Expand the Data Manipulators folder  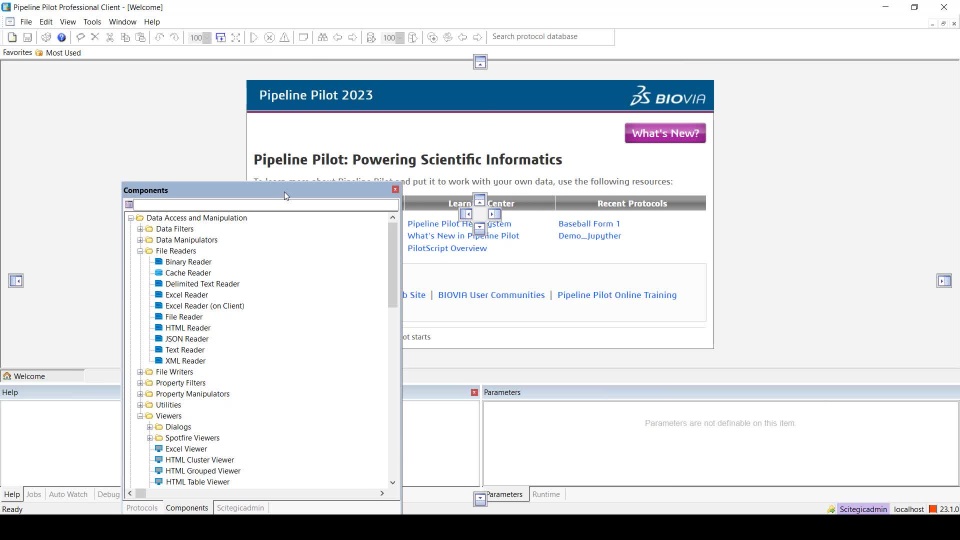[x=140, y=240]
